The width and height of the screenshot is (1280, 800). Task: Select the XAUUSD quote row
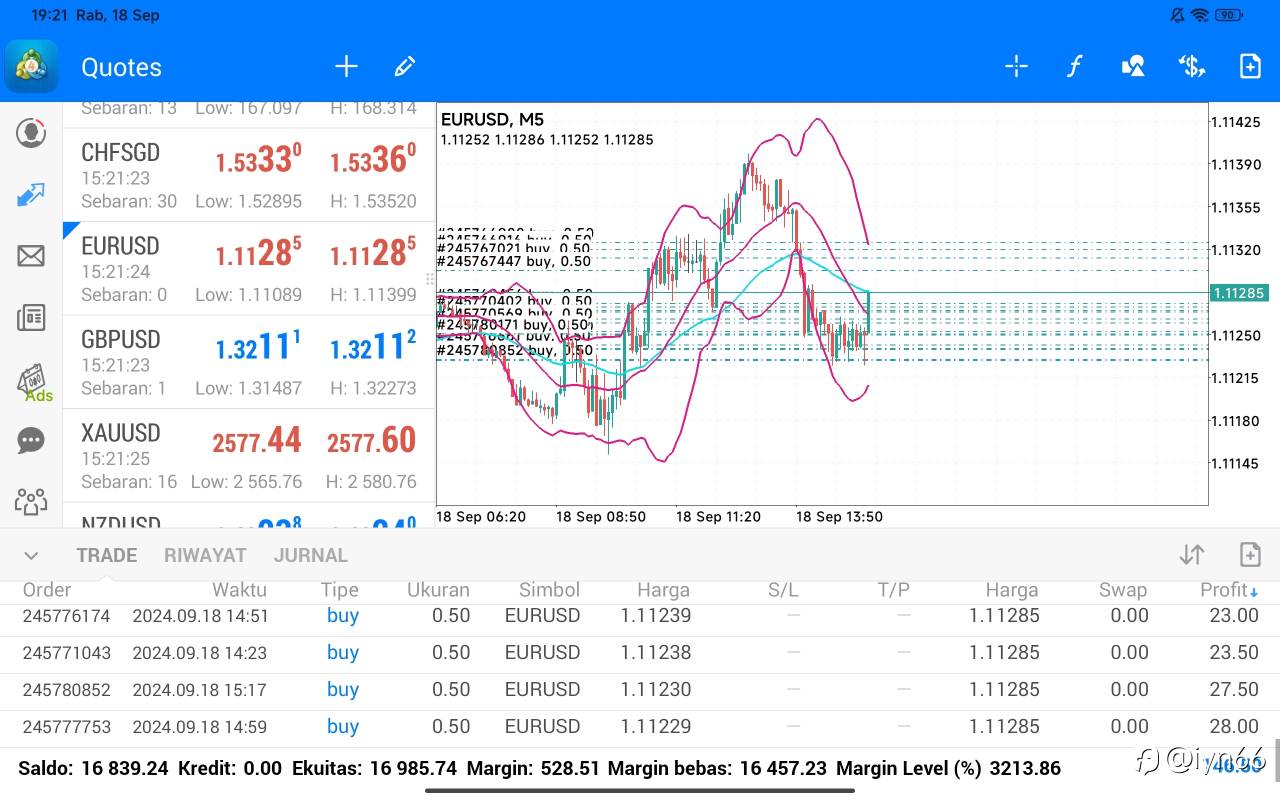coord(248,455)
